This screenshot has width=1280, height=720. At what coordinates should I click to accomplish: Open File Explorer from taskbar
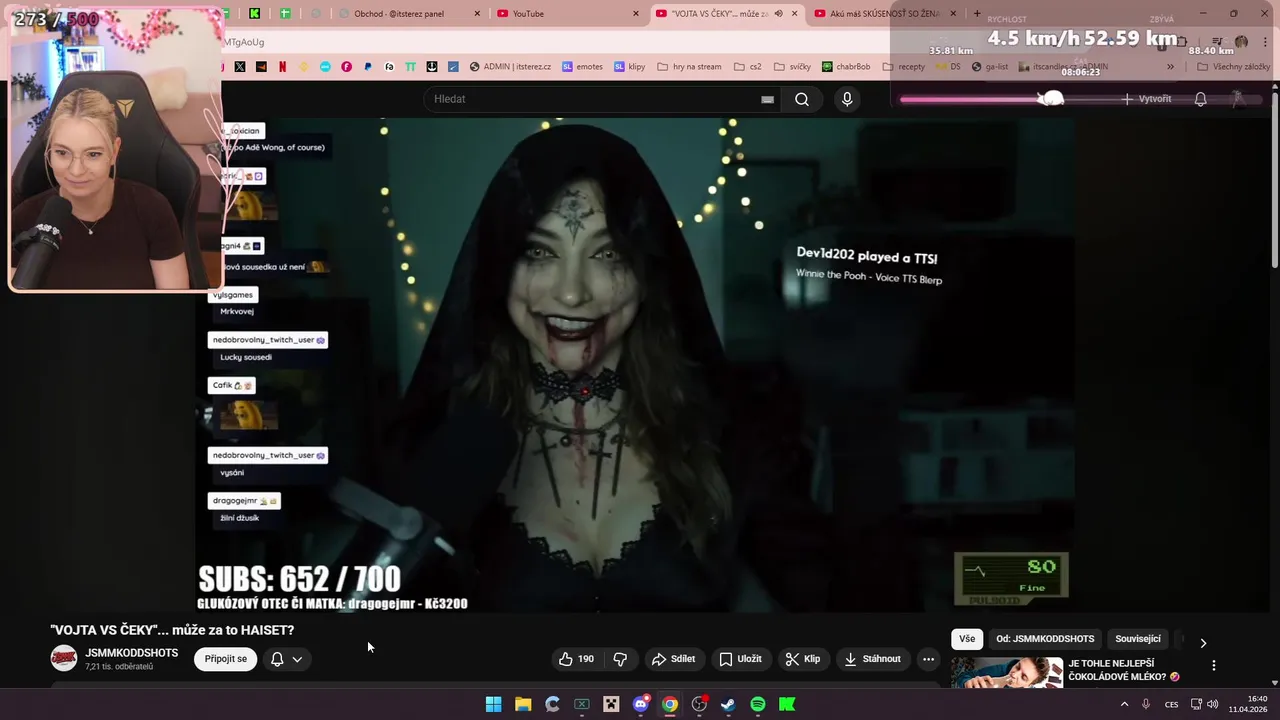pyautogui.click(x=523, y=704)
